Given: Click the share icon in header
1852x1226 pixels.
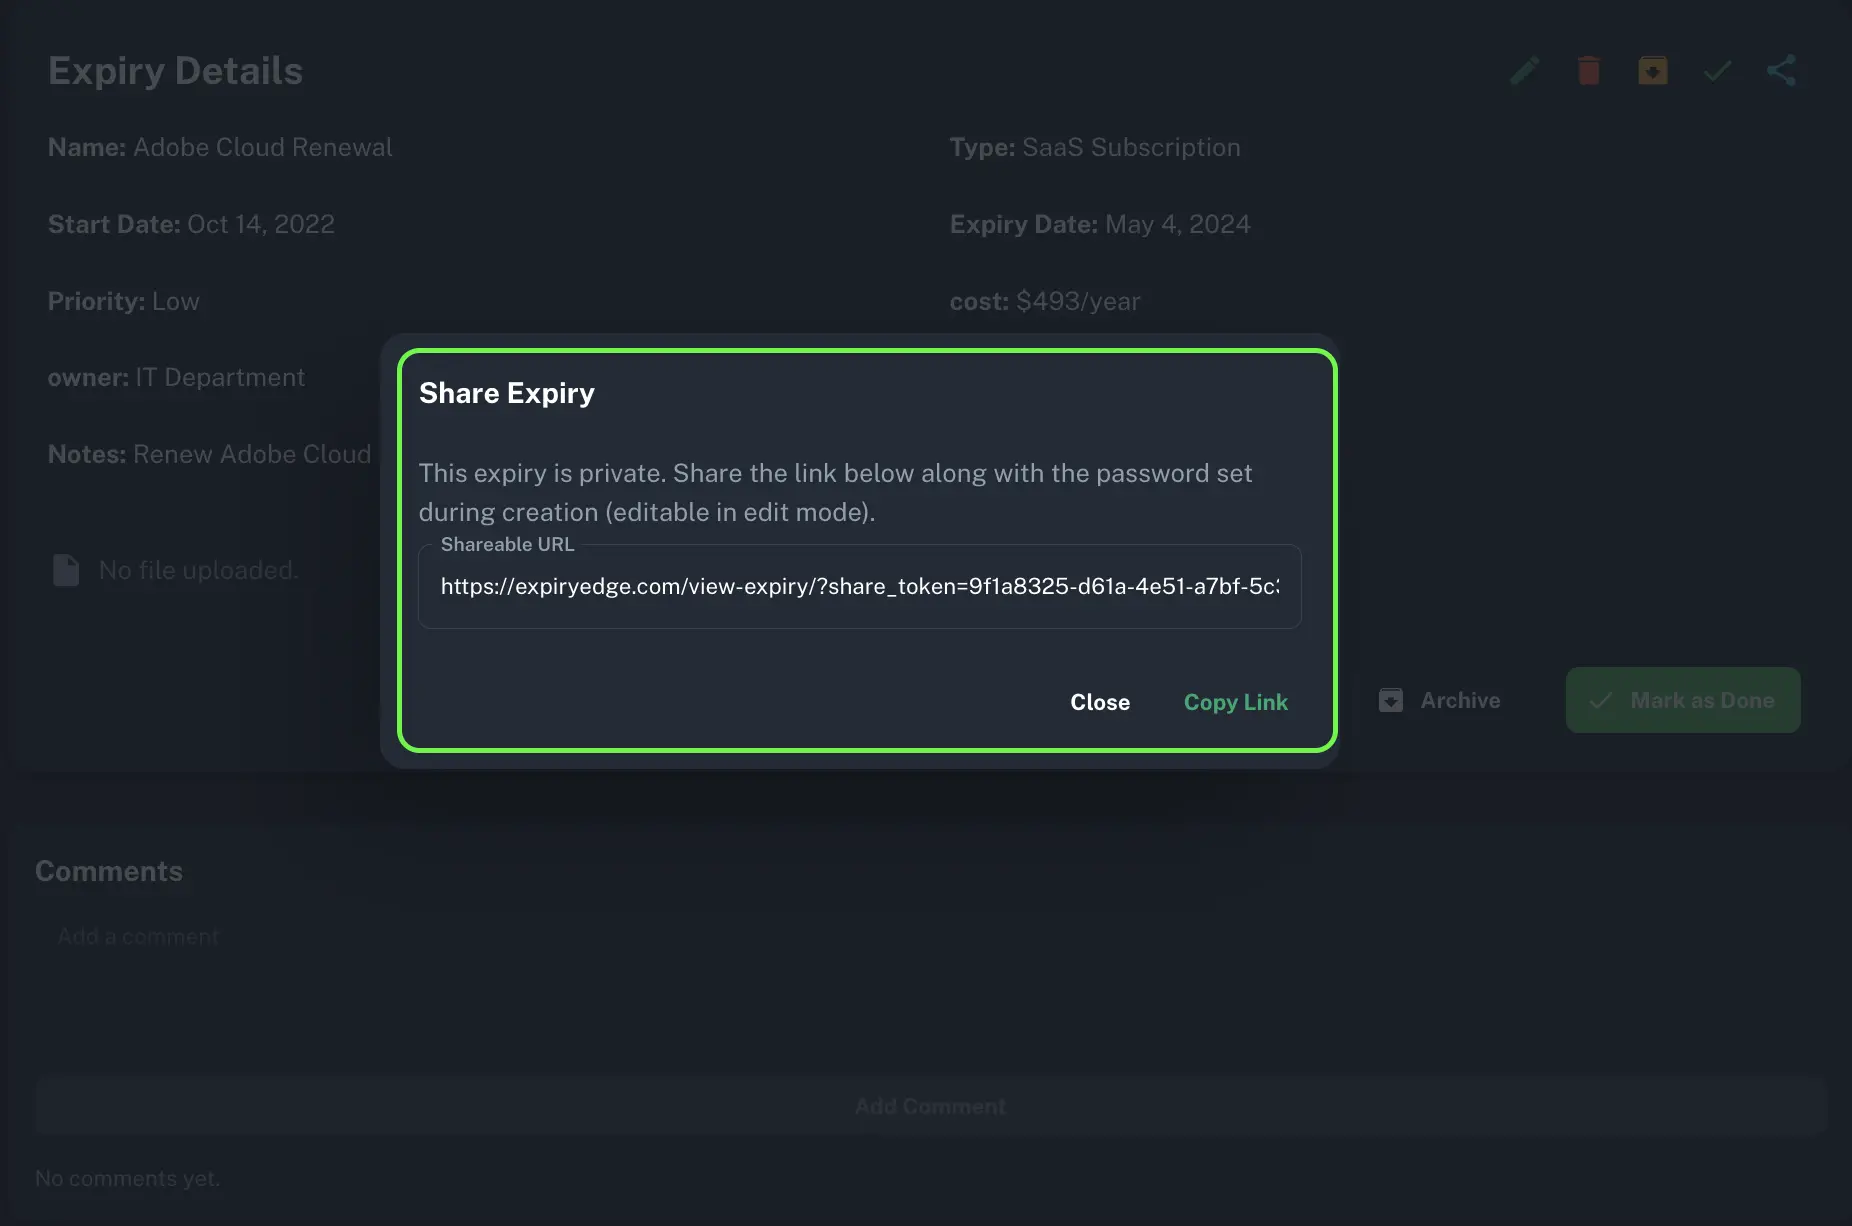Looking at the screenshot, I should pos(1781,71).
